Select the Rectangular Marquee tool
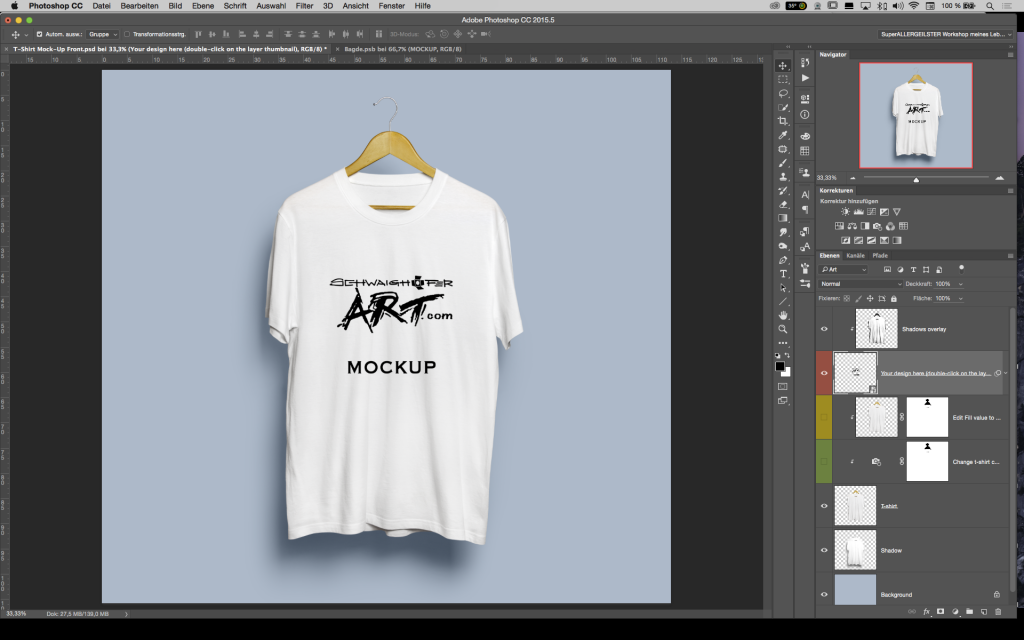Viewport: 1024px width, 640px height. coord(783,80)
